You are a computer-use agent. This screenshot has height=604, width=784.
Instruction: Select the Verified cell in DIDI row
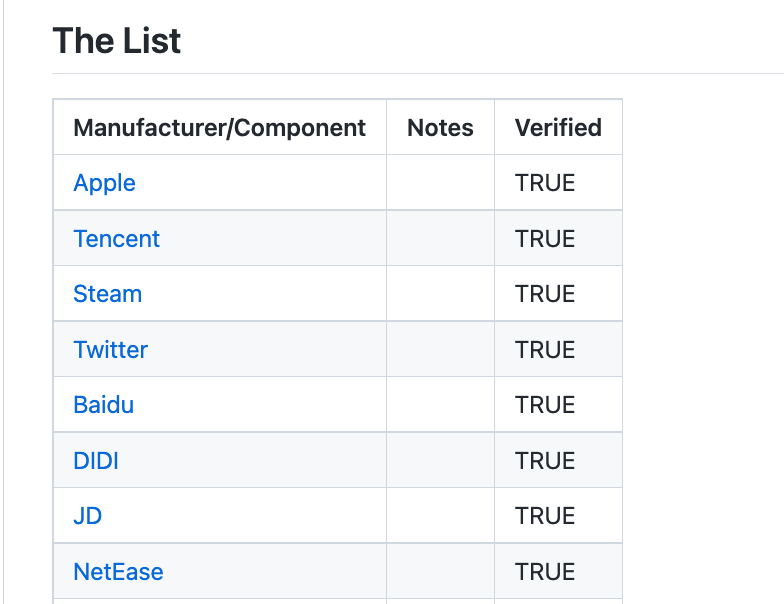tap(545, 461)
